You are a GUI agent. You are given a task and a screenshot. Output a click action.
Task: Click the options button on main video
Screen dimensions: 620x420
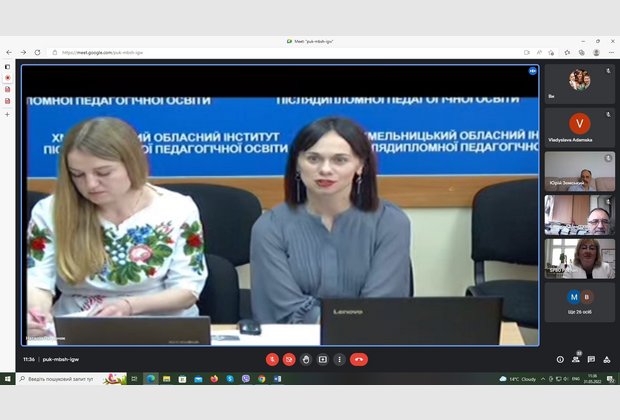point(533,71)
